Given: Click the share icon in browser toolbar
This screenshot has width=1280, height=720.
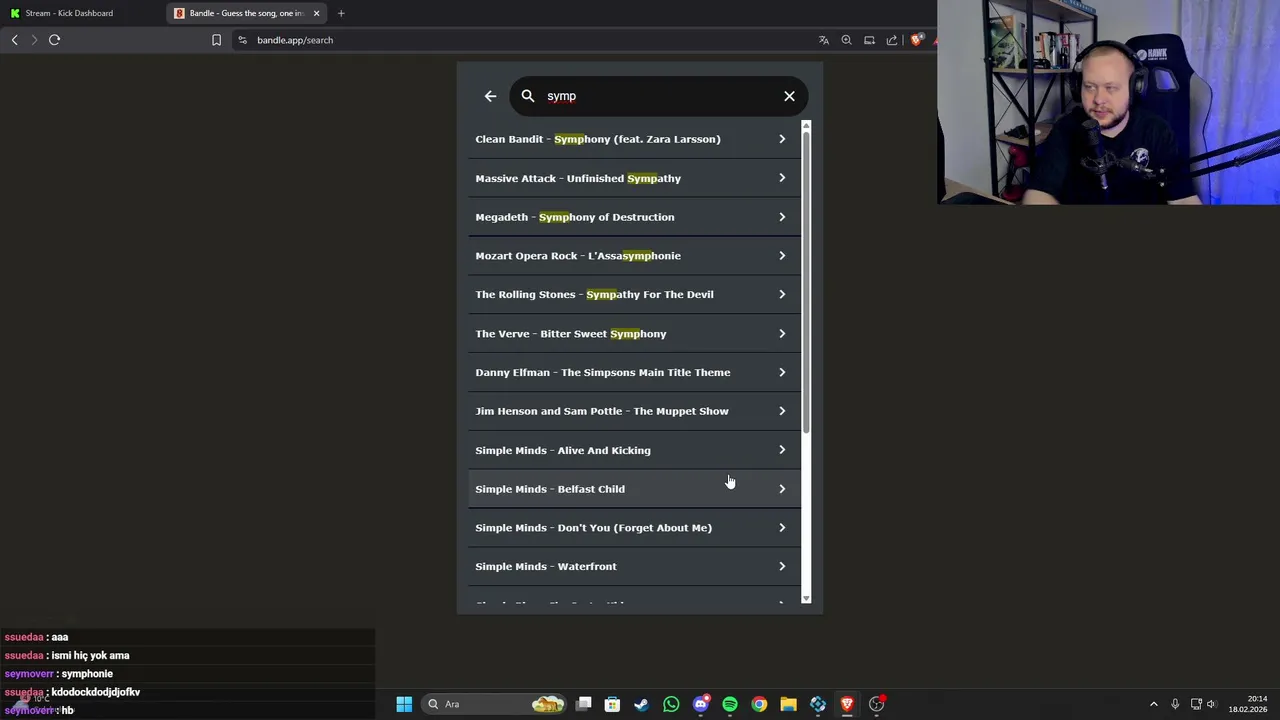Looking at the screenshot, I should point(892,40).
